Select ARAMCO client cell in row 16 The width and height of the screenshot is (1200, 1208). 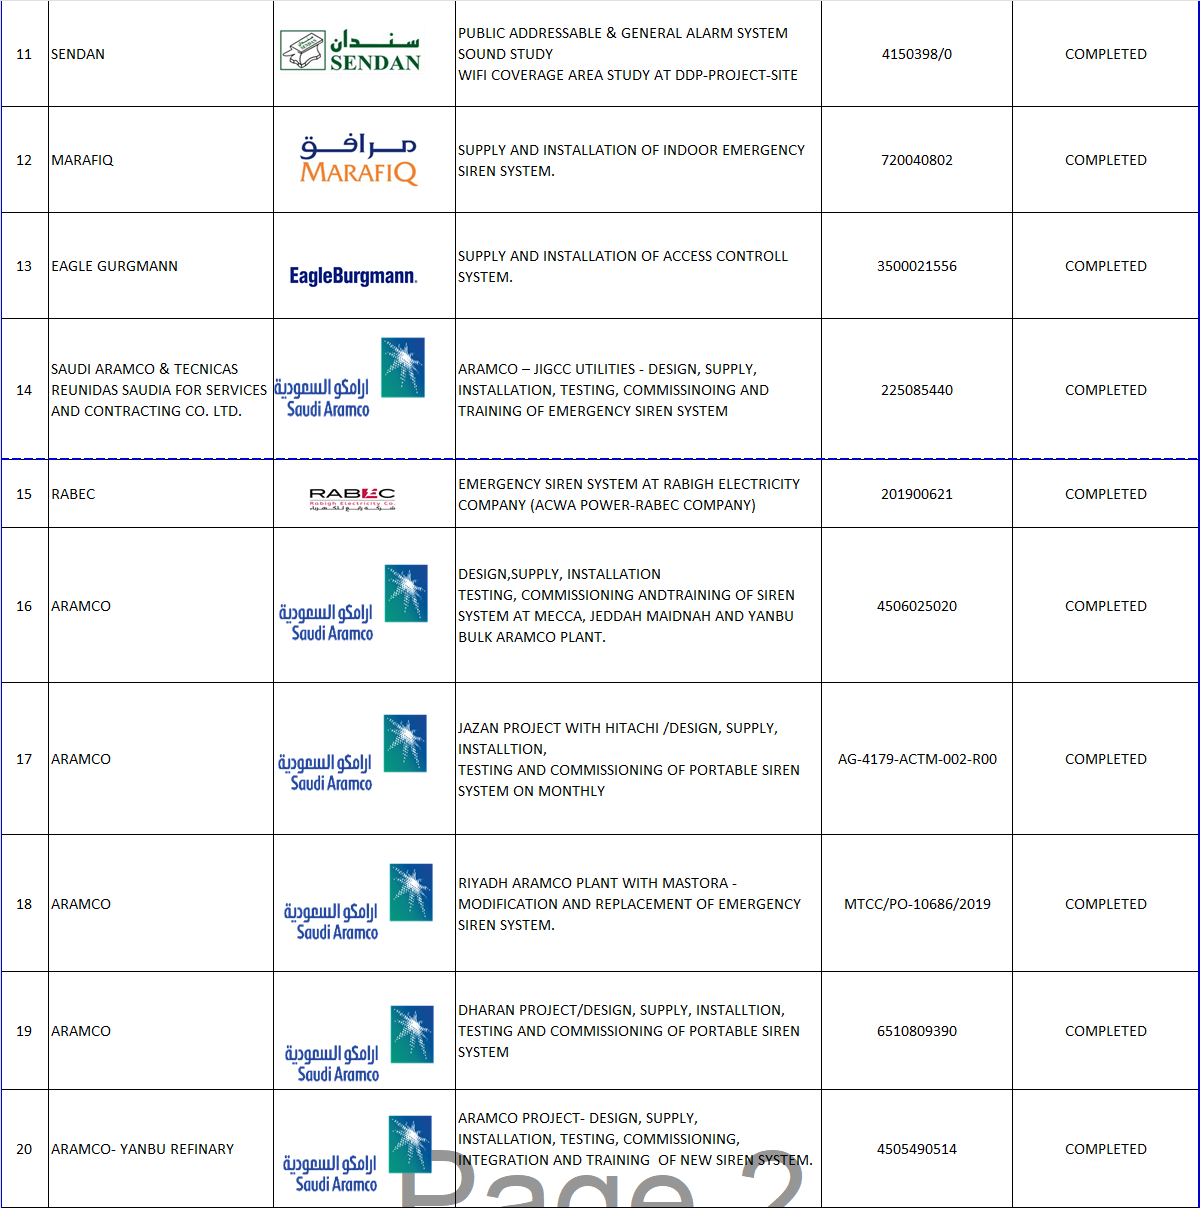pos(161,606)
